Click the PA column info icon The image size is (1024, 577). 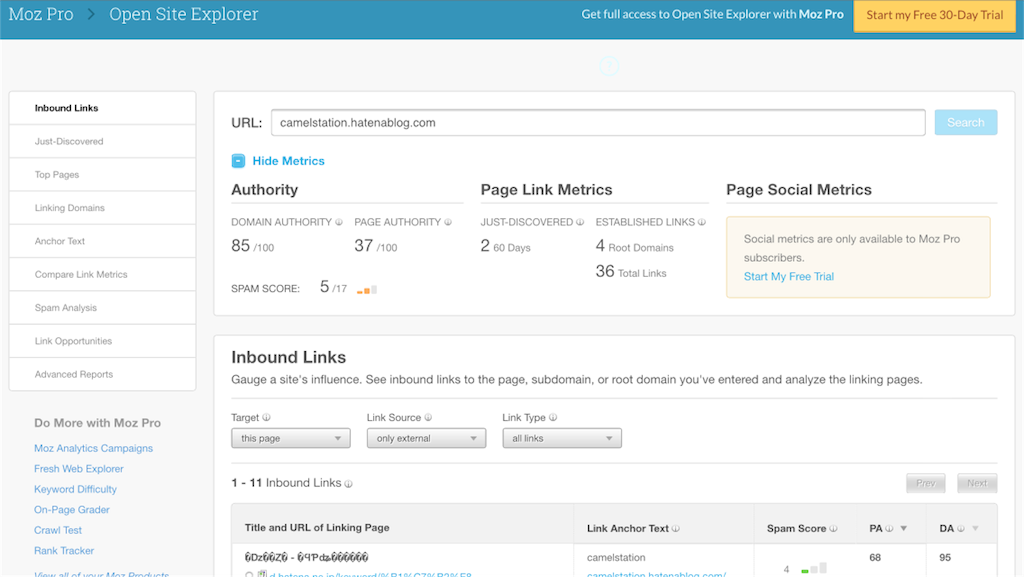click(889, 529)
